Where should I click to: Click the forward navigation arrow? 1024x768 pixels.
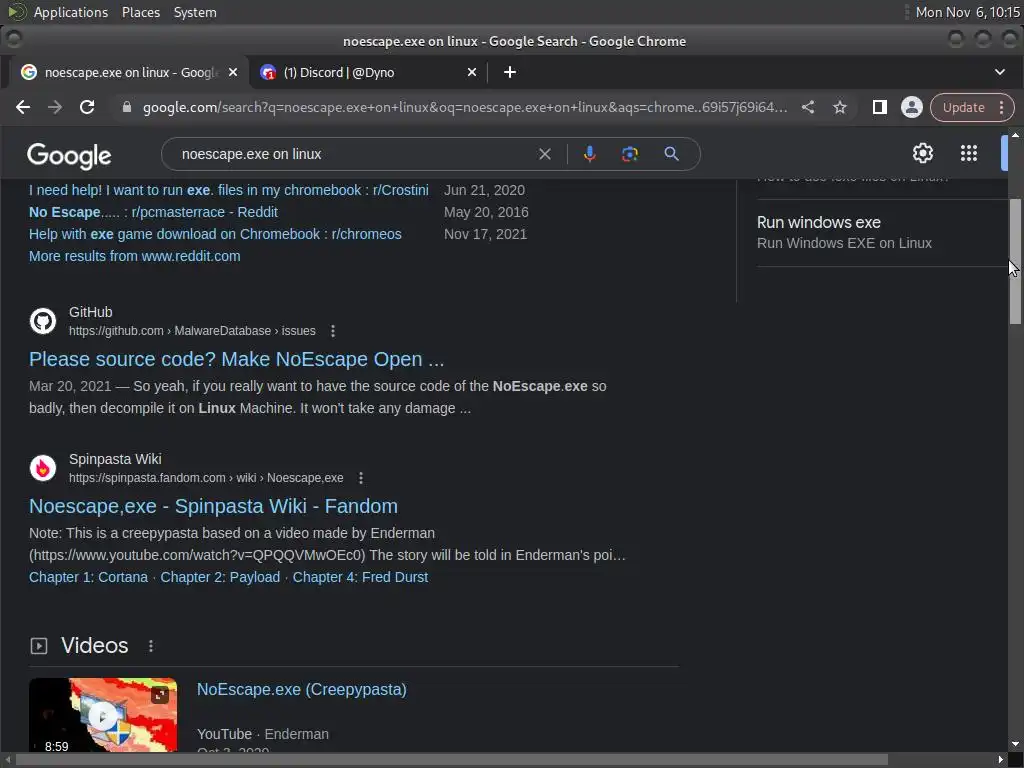tap(55, 107)
